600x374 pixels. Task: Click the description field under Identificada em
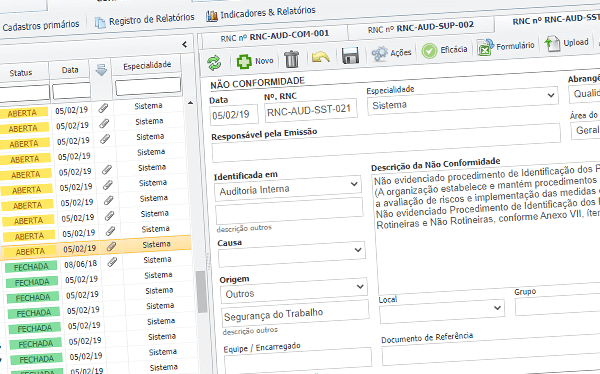tap(289, 211)
